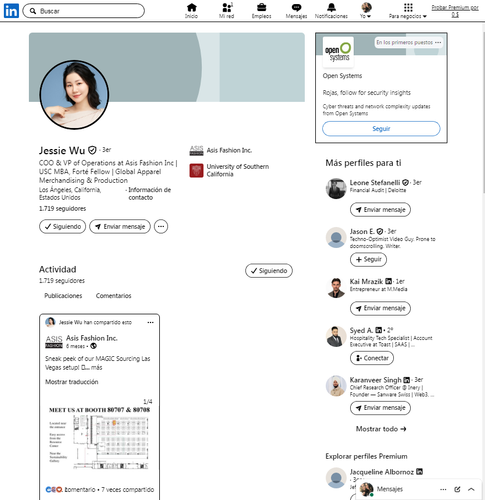Open Empleos jobs icon

[262, 11]
